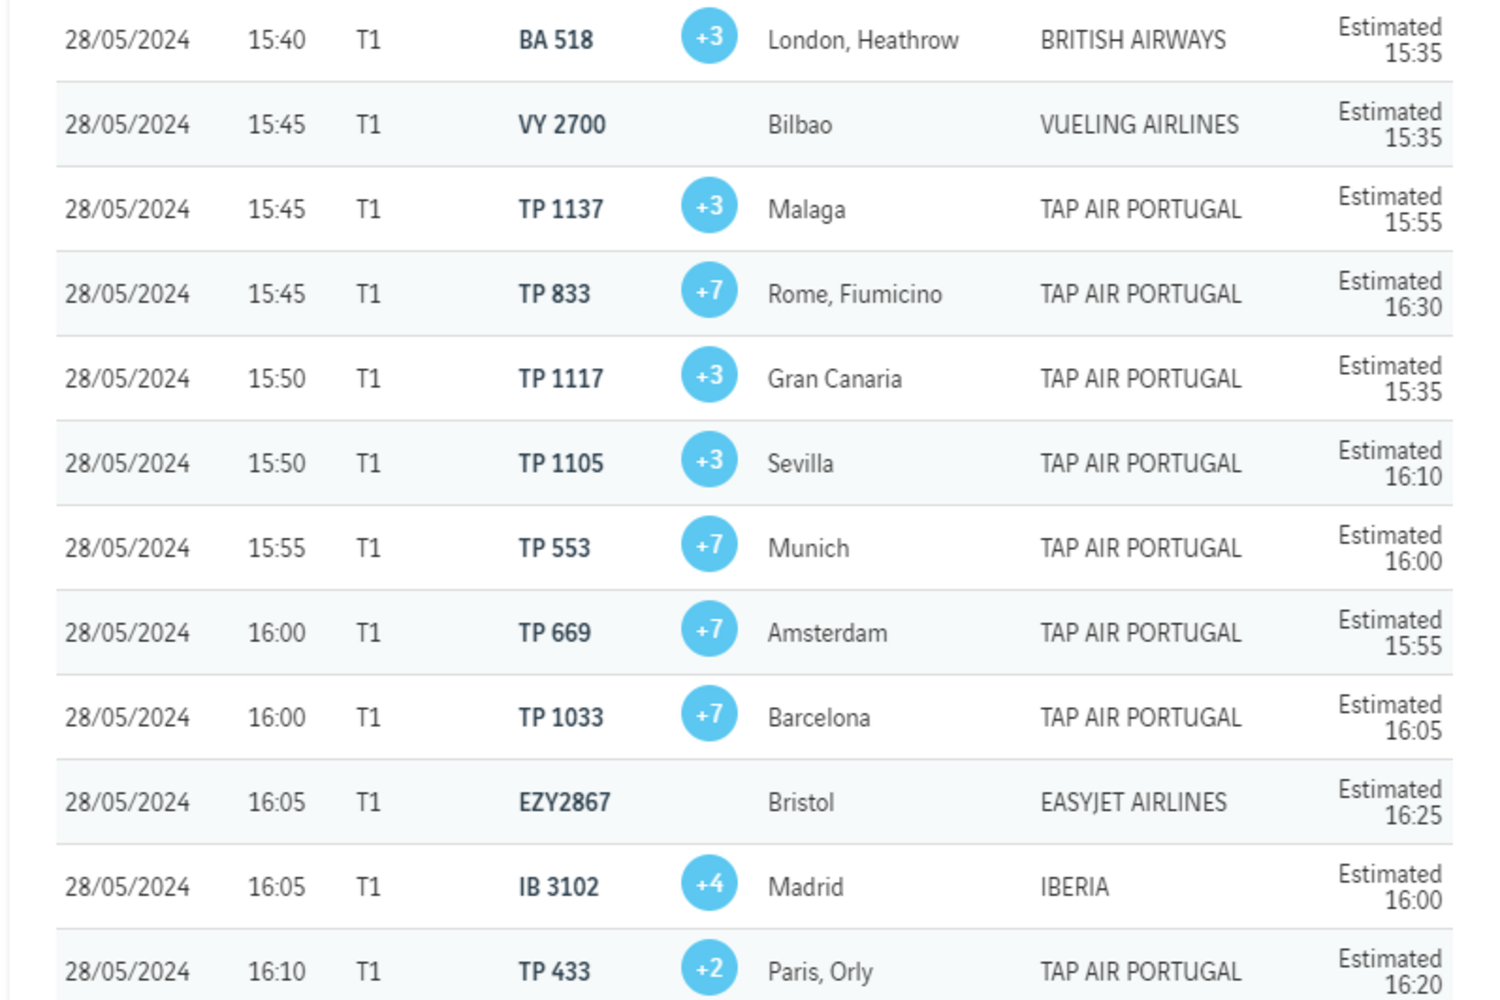Click the +3 codeshare badge for BA 518
This screenshot has width=1500, height=1000.
point(709,36)
